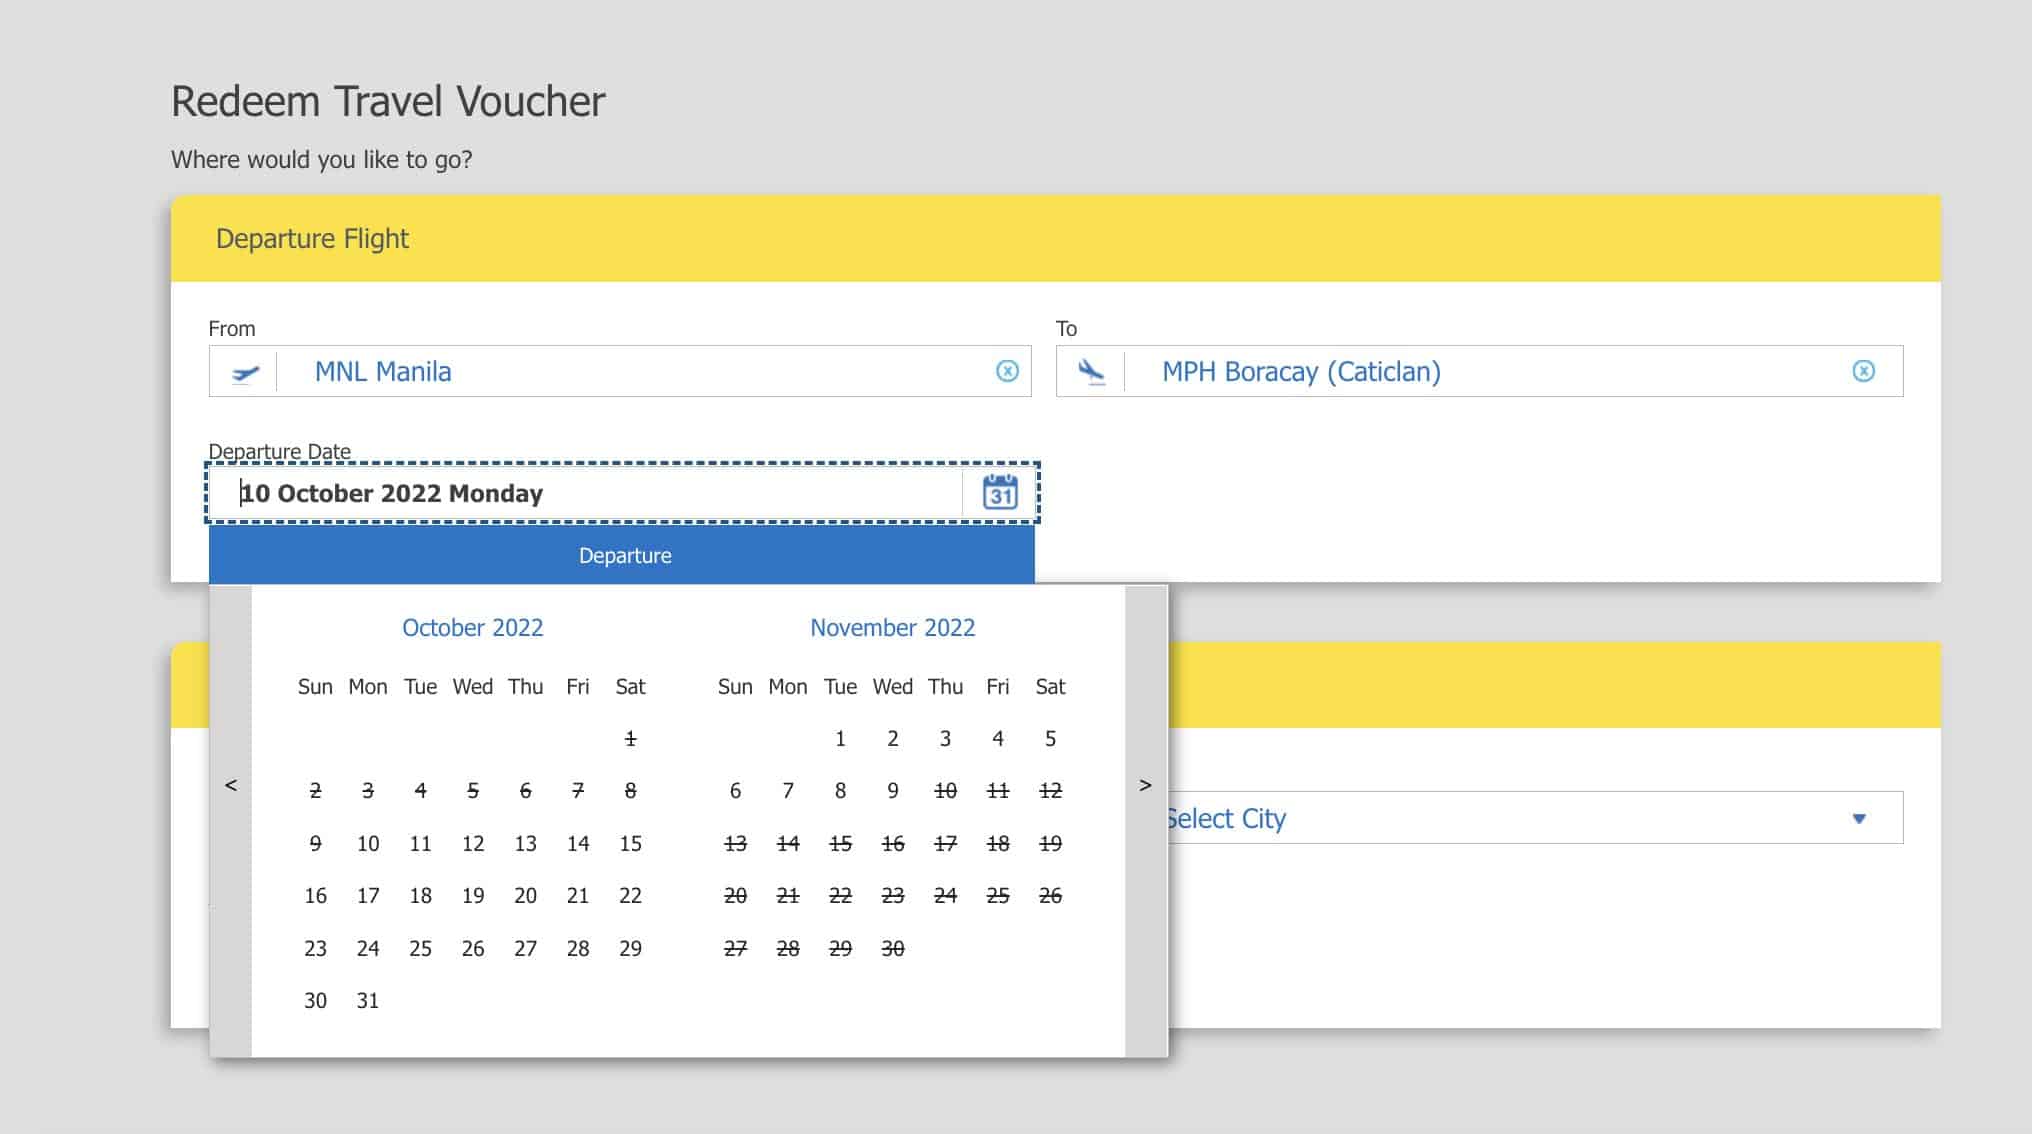The width and height of the screenshot is (2032, 1134).
Task: Select October 19 in the calendar
Action: (x=473, y=895)
